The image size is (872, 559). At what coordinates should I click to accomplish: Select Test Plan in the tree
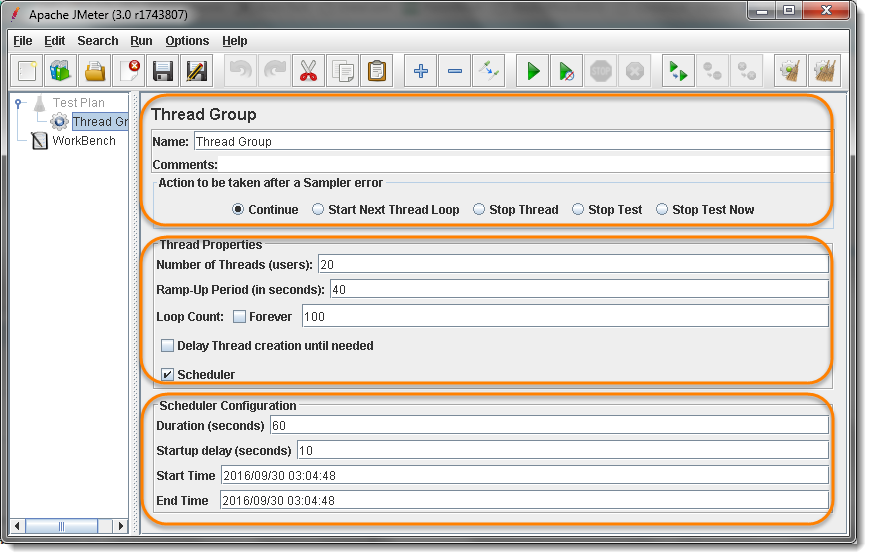(x=78, y=103)
